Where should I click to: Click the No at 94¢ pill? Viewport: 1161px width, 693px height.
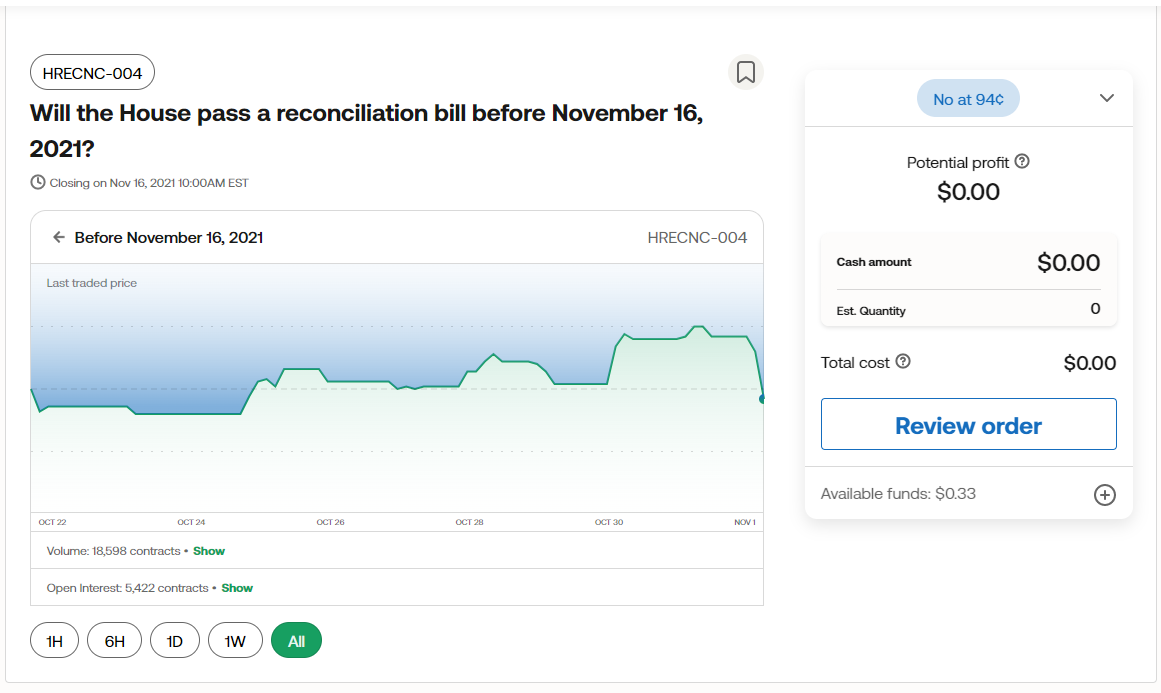pos(968,99)
